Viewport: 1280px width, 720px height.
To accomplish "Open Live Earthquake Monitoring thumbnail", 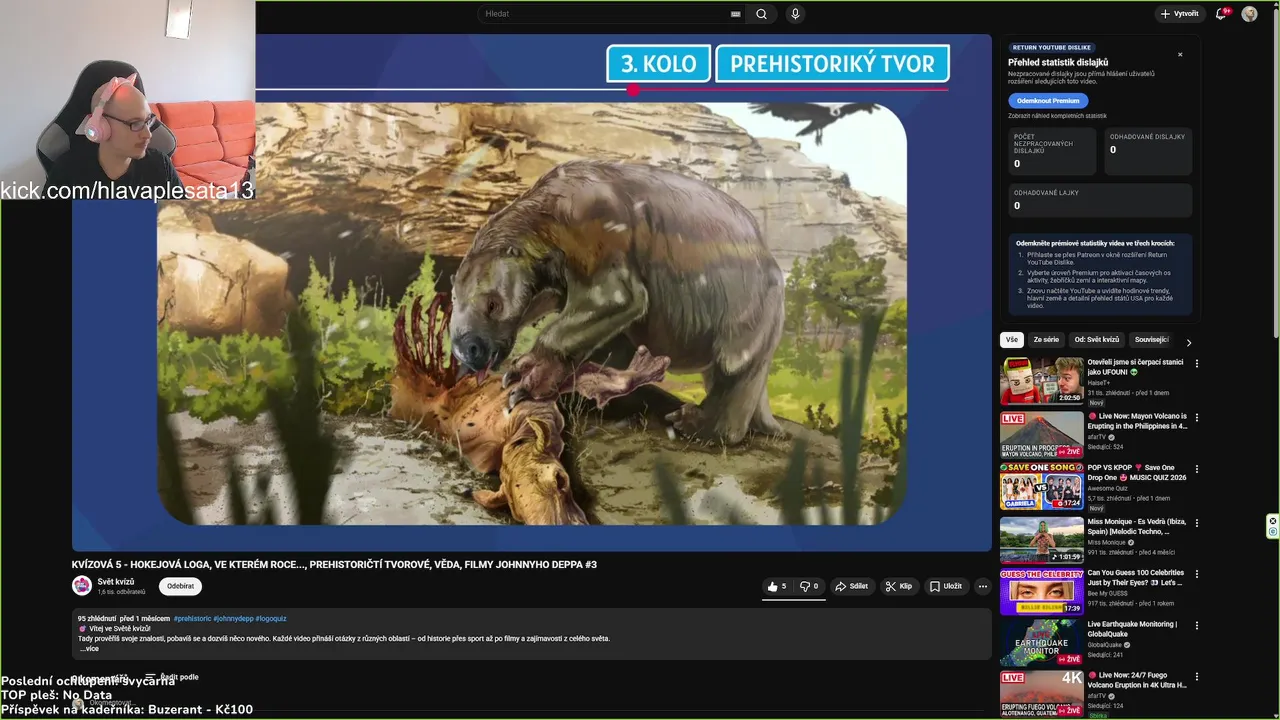I will pos(1042,644).
